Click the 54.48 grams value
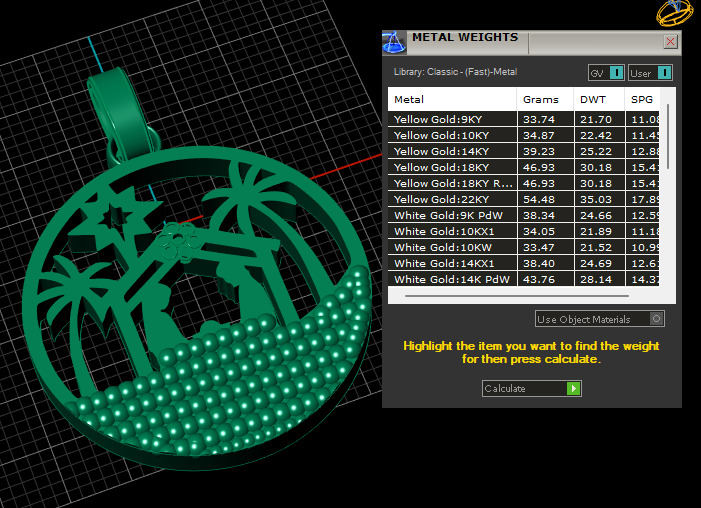Screen dimensions: 701x508 [539, 199]
